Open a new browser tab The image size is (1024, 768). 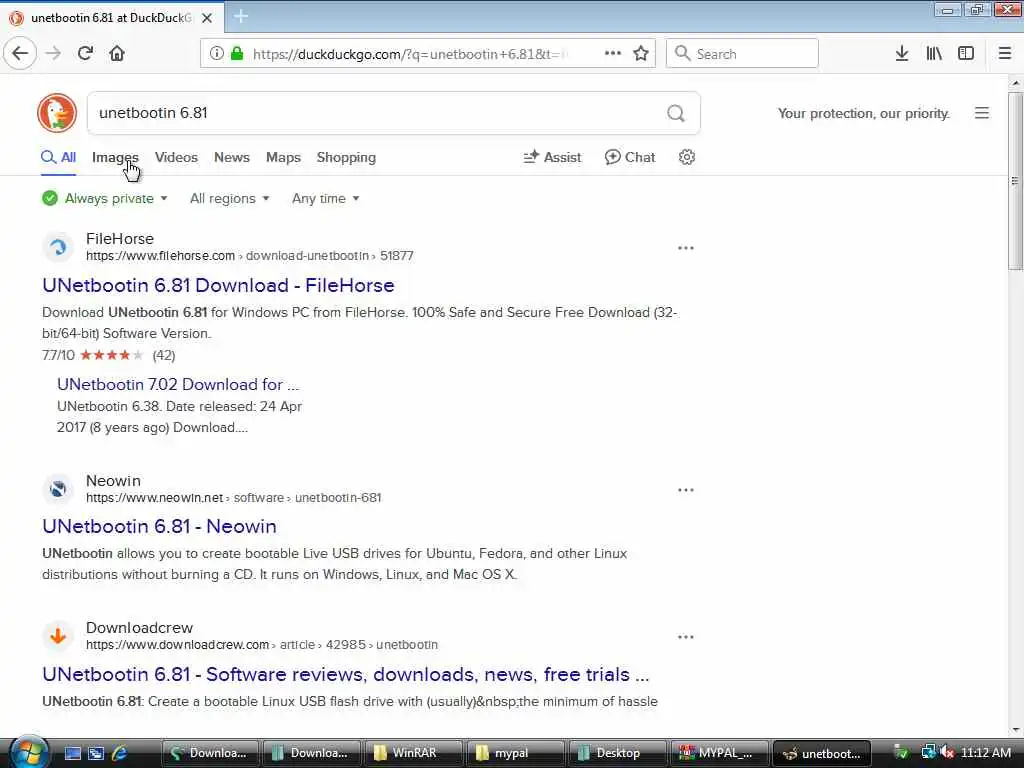240,17
